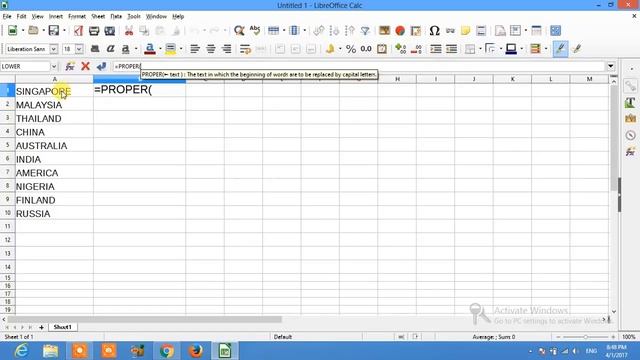This screenshot has width=640, height=360.
Task: Cancel formula with red X
Action: pos(85,66)
